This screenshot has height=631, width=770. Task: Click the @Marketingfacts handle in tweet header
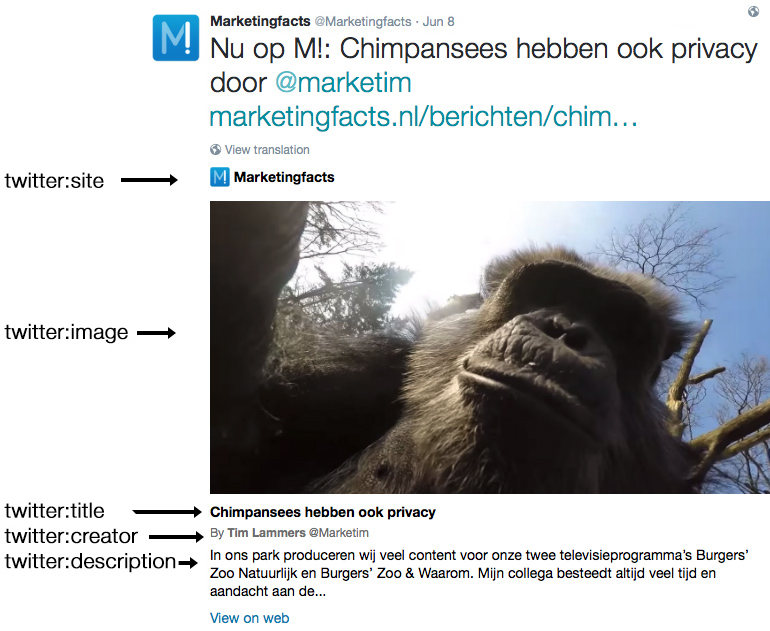click(362, 22)
